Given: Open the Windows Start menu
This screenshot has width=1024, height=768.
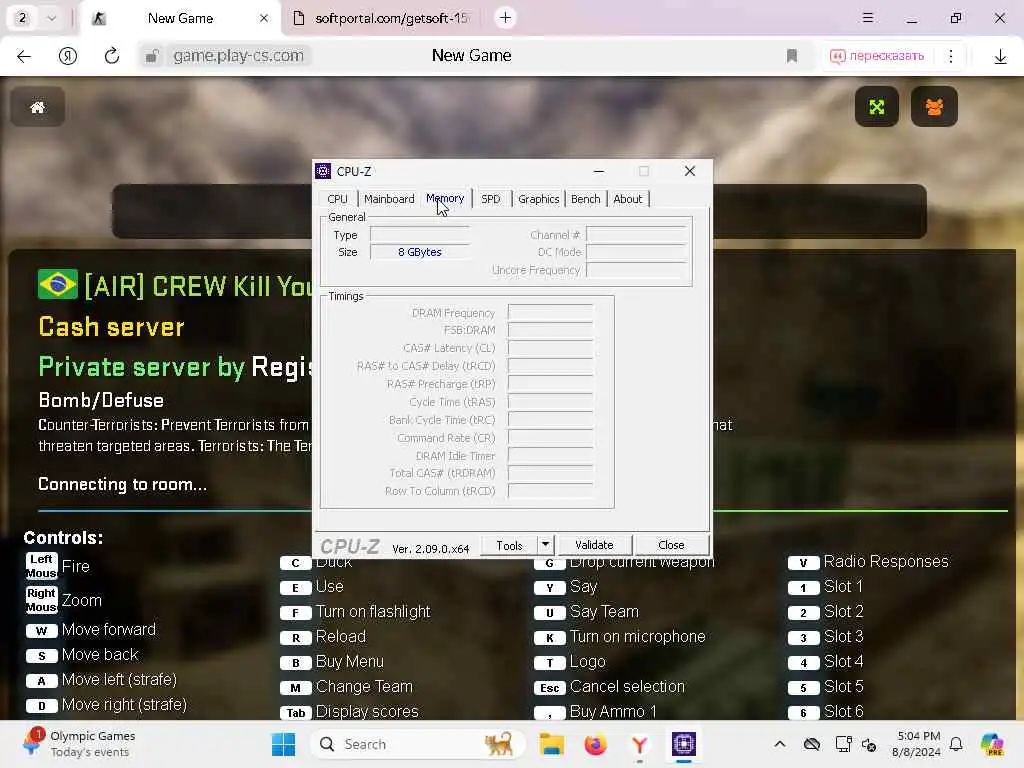Looking at the screenshot, I should [283, 744].
